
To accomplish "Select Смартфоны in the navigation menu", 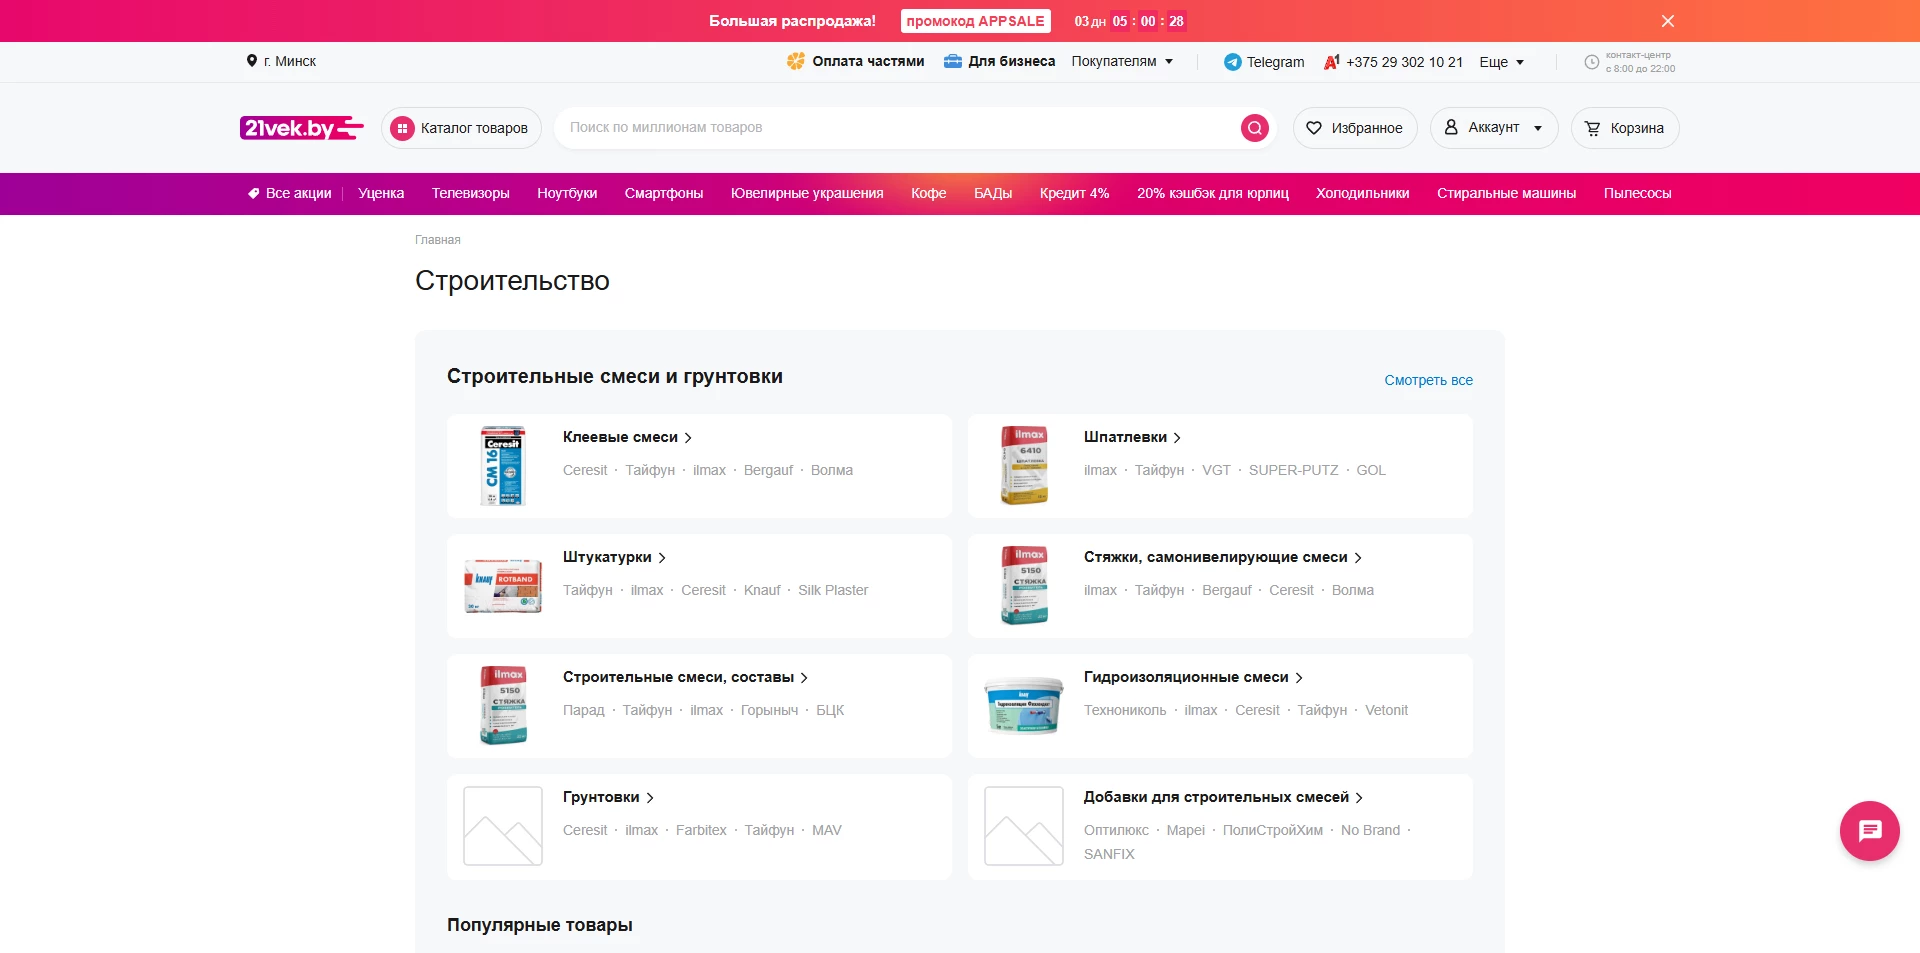I will tap(663, 193).
